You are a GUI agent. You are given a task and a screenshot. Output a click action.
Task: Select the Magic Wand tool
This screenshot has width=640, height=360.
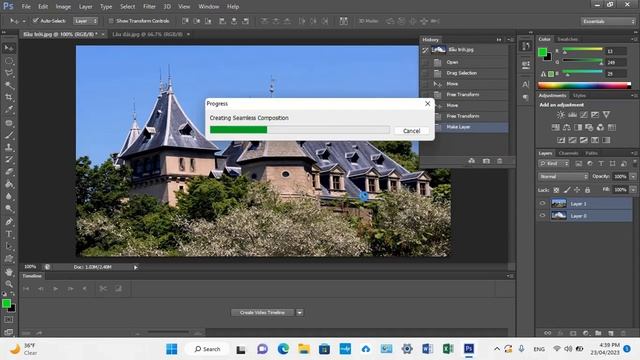[9, 85]
